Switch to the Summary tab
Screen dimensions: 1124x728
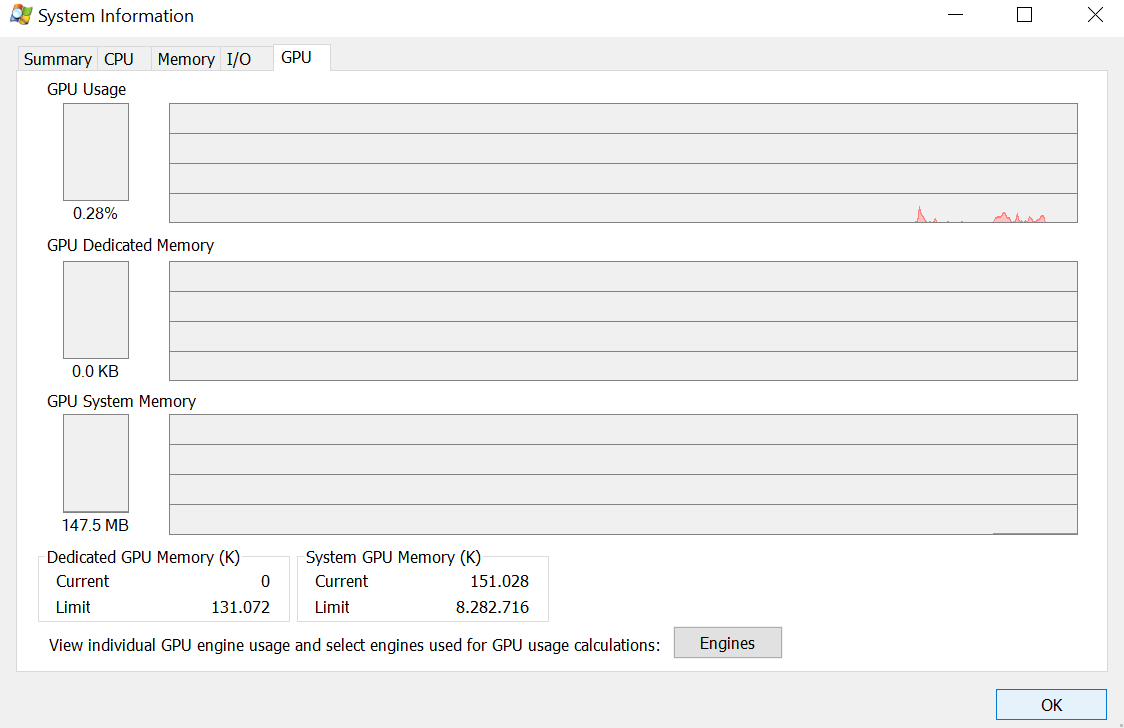point(57,59)
